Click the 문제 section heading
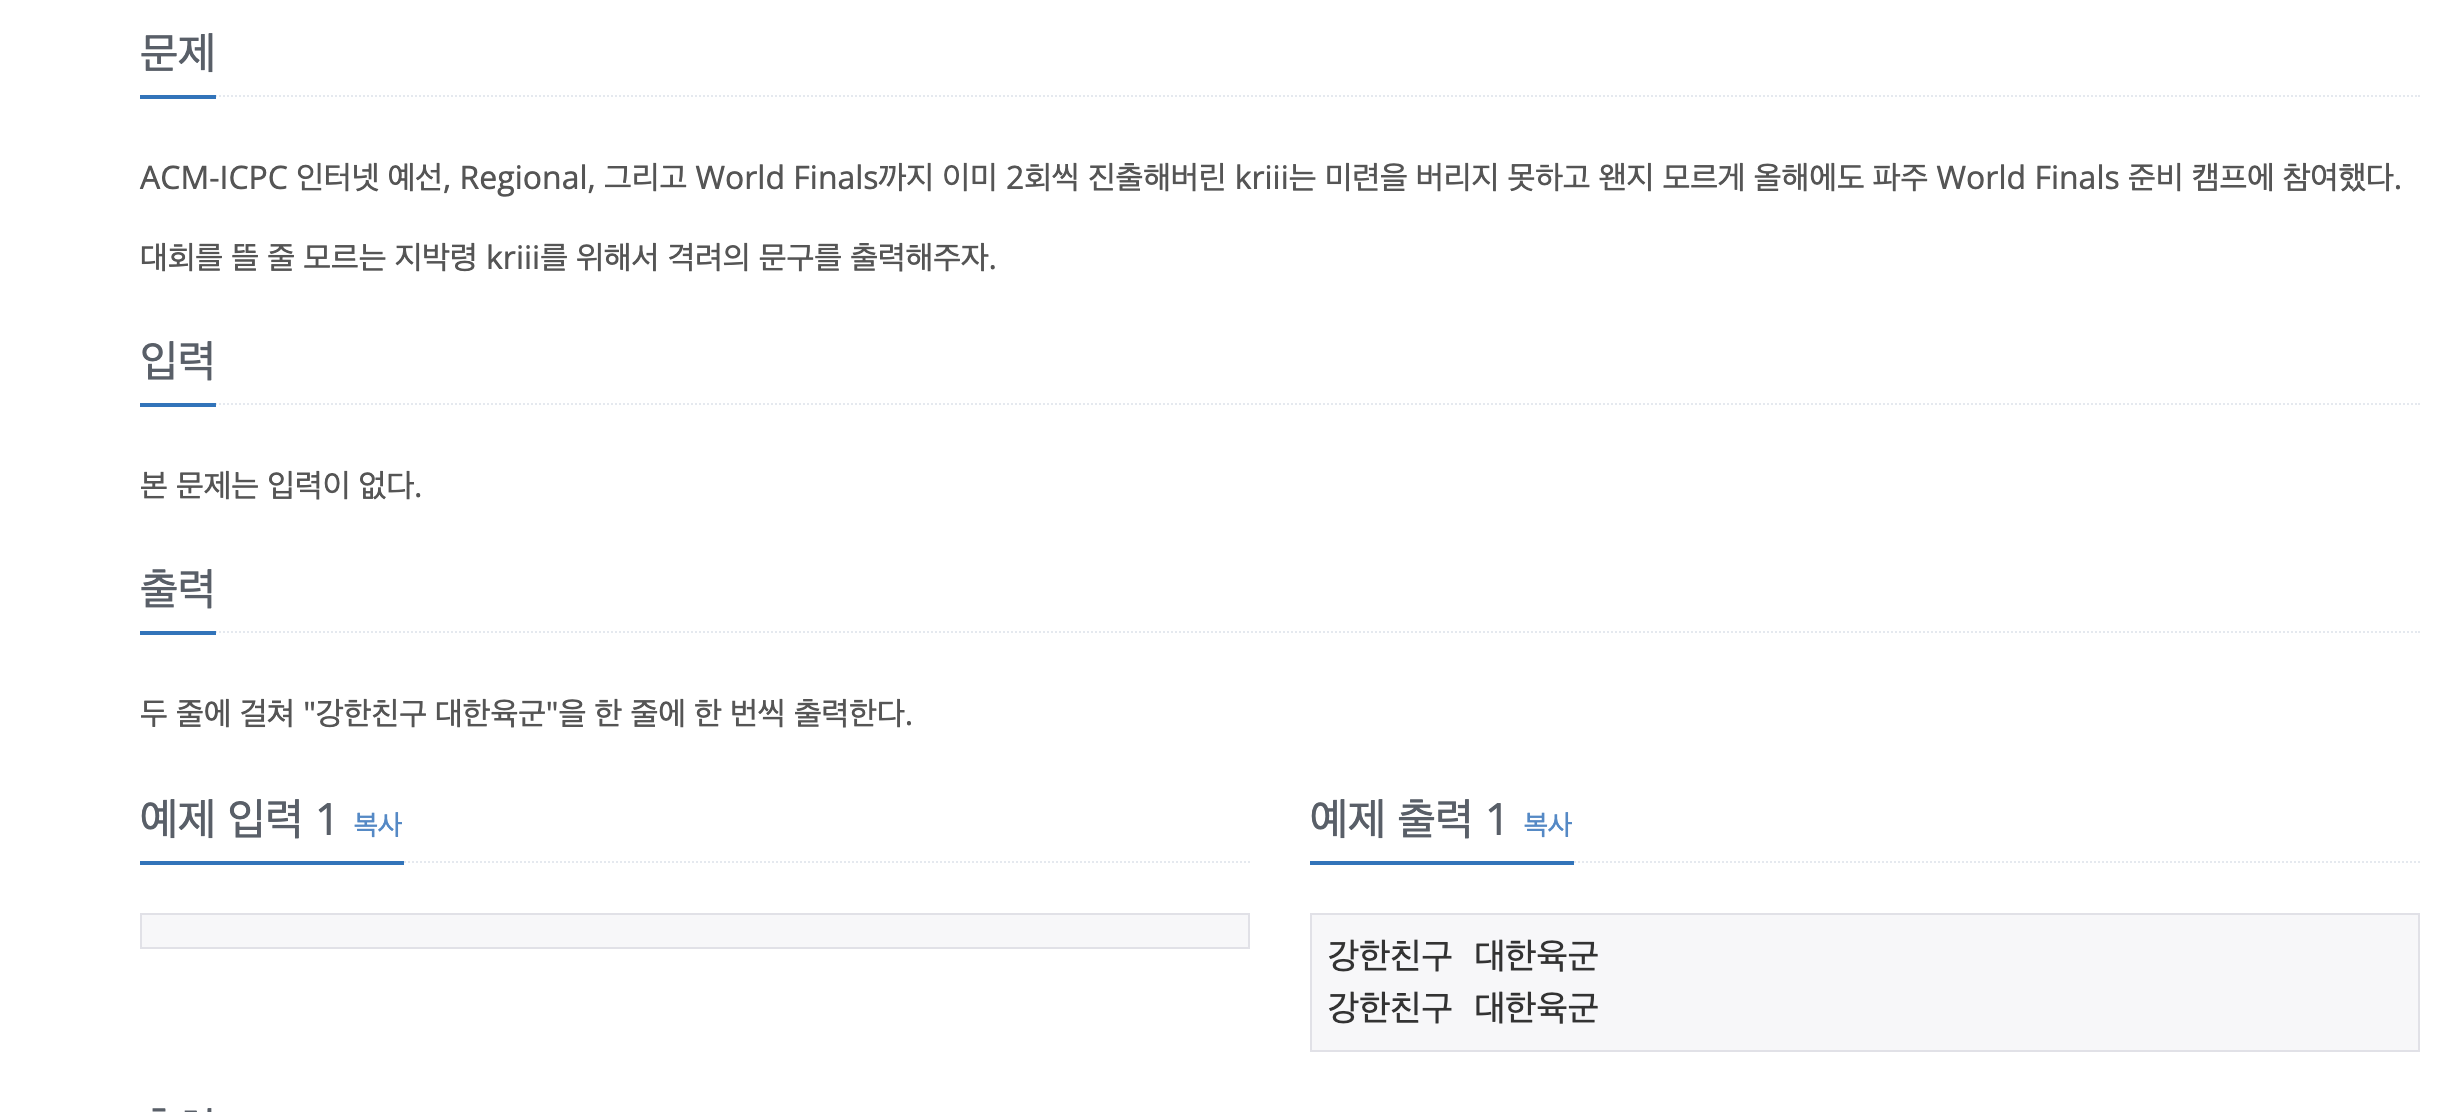Screen dimensions: 2446x1112 click(178, 53)
